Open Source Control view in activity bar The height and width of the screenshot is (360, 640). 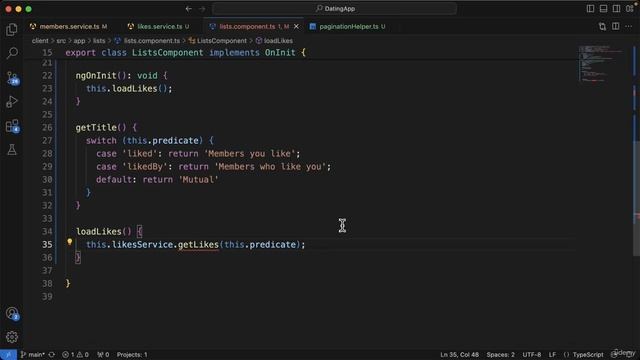point(12,78)
